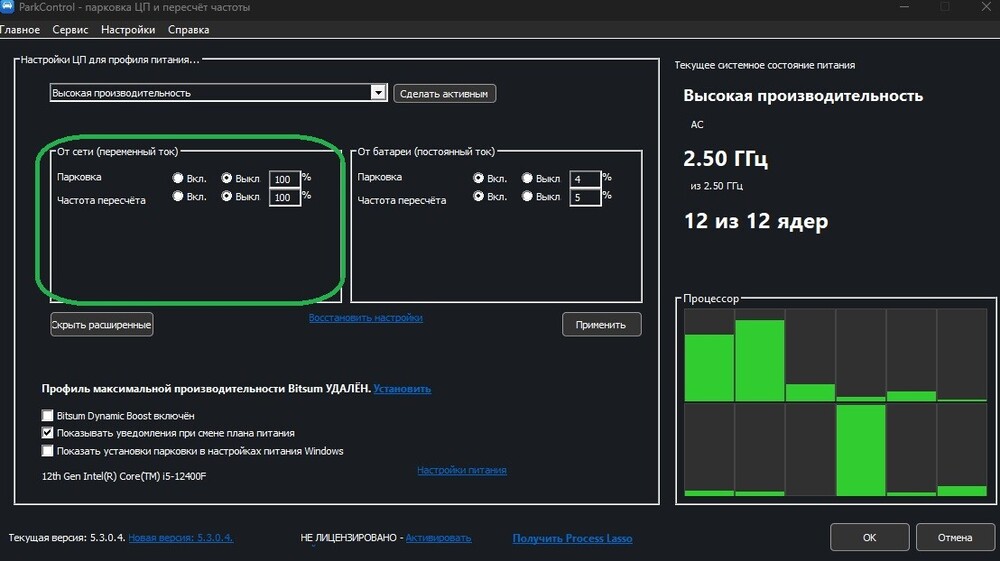
Task: Click the Получить Process Lasso link
Action: [x=572, y=538]
